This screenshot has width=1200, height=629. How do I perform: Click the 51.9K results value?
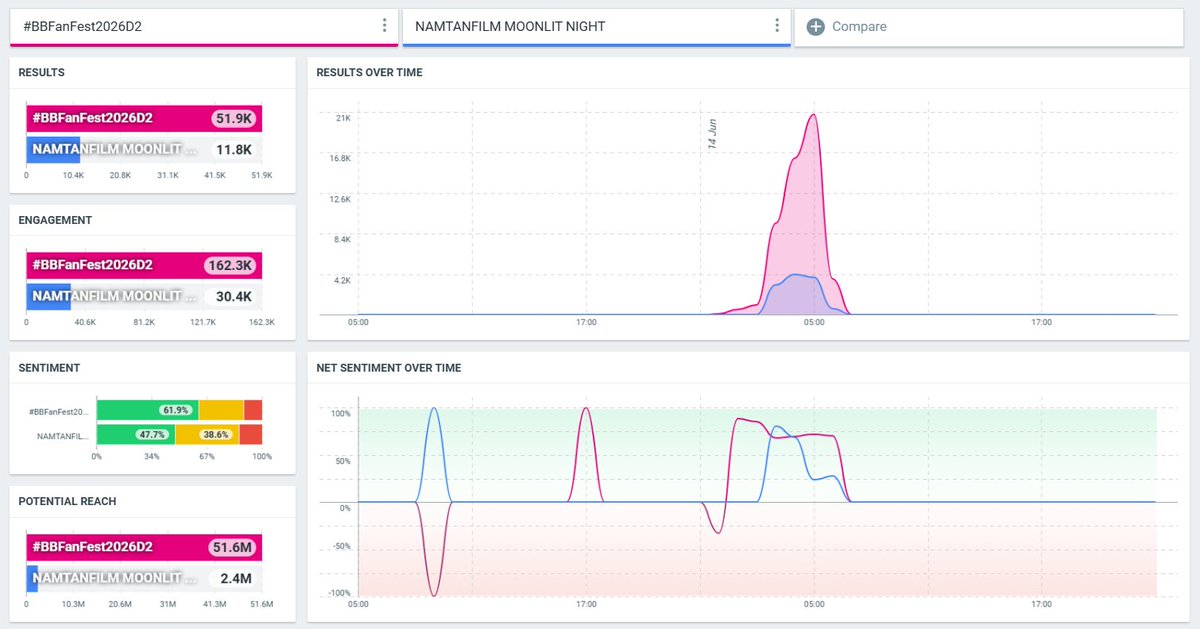coord(234,118)
